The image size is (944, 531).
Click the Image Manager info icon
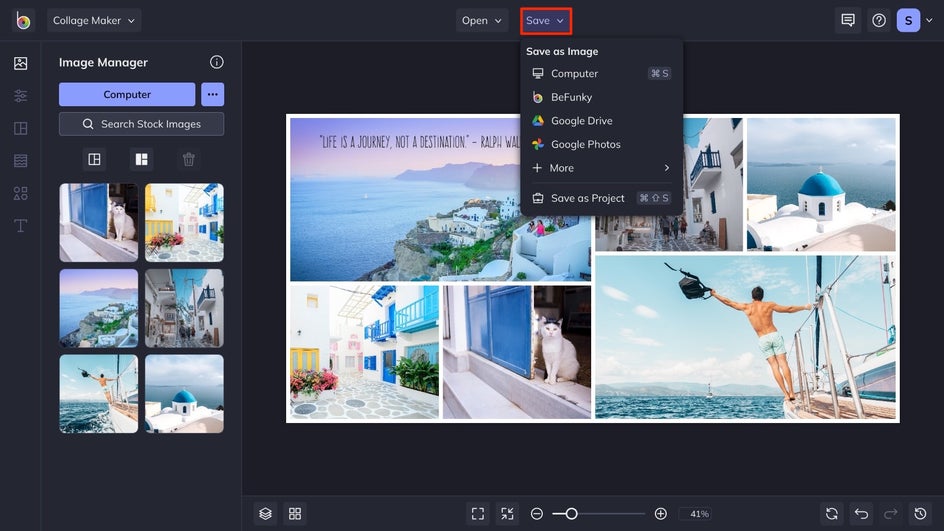pyautogui.click(x=217, y=62)
